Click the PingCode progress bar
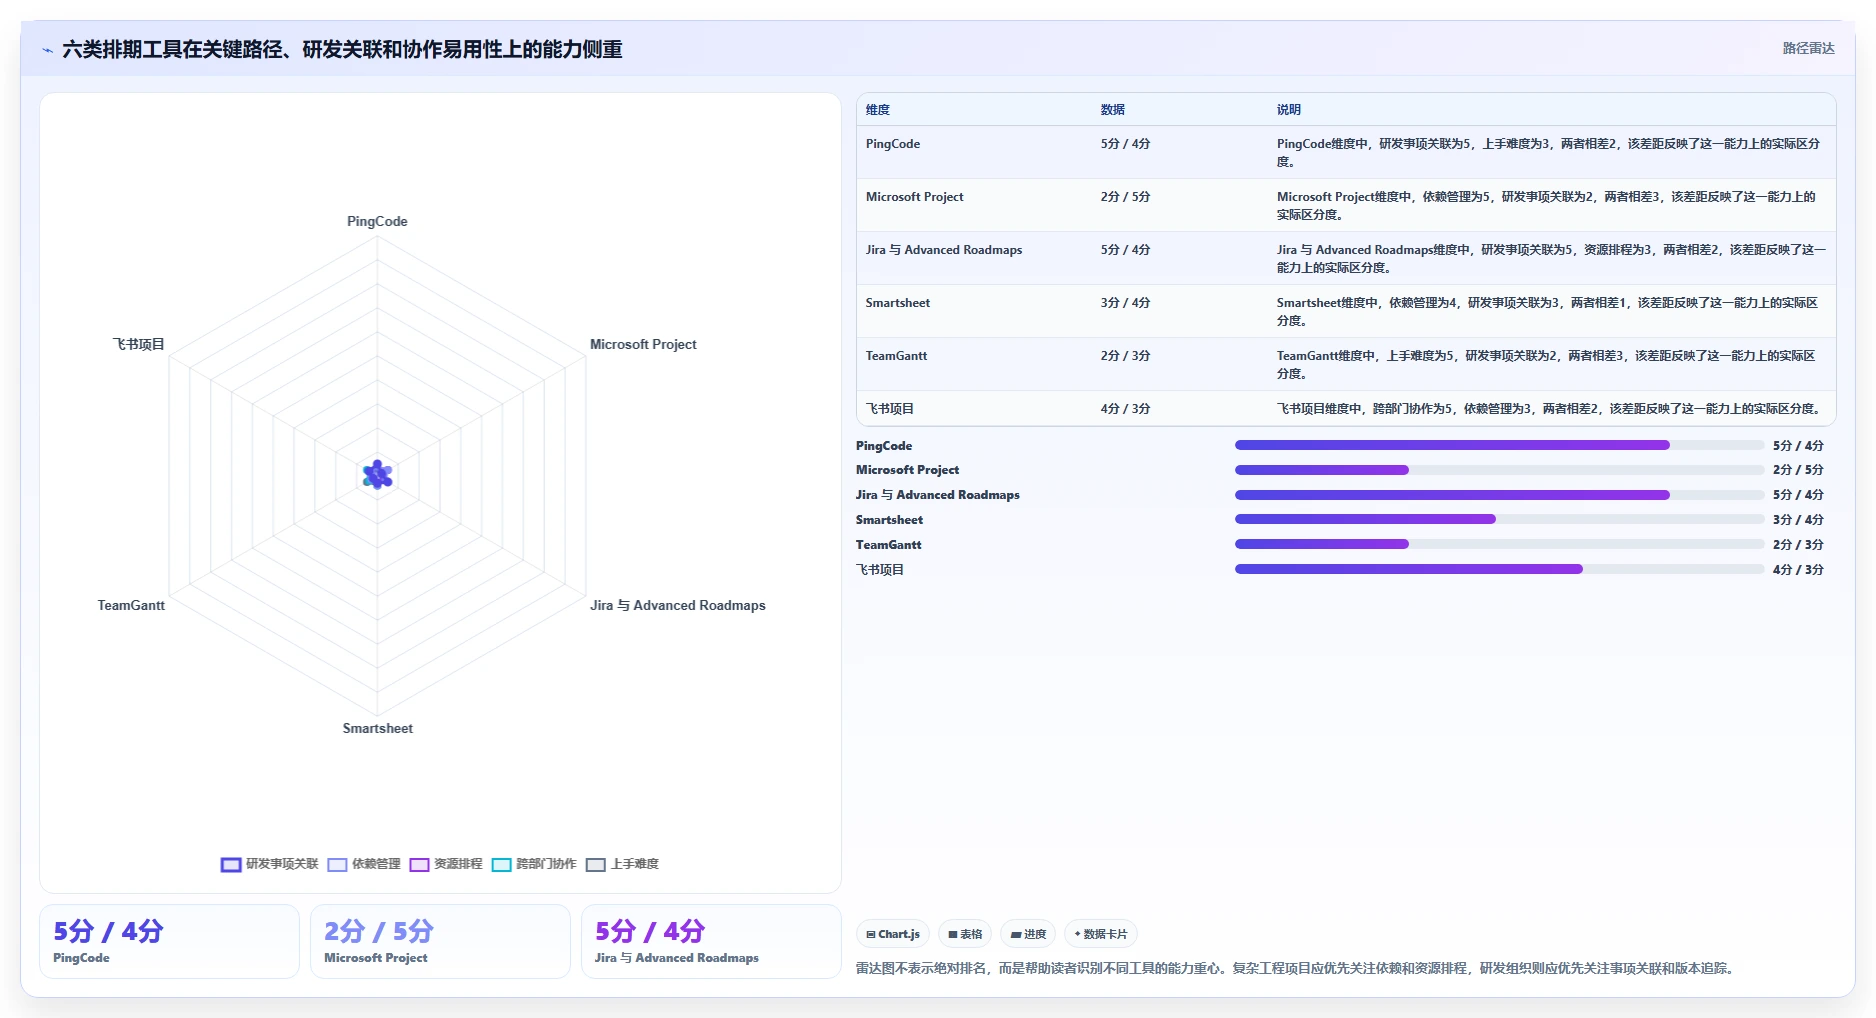The image size is (1876, 1018). (x=1499, y=445)
